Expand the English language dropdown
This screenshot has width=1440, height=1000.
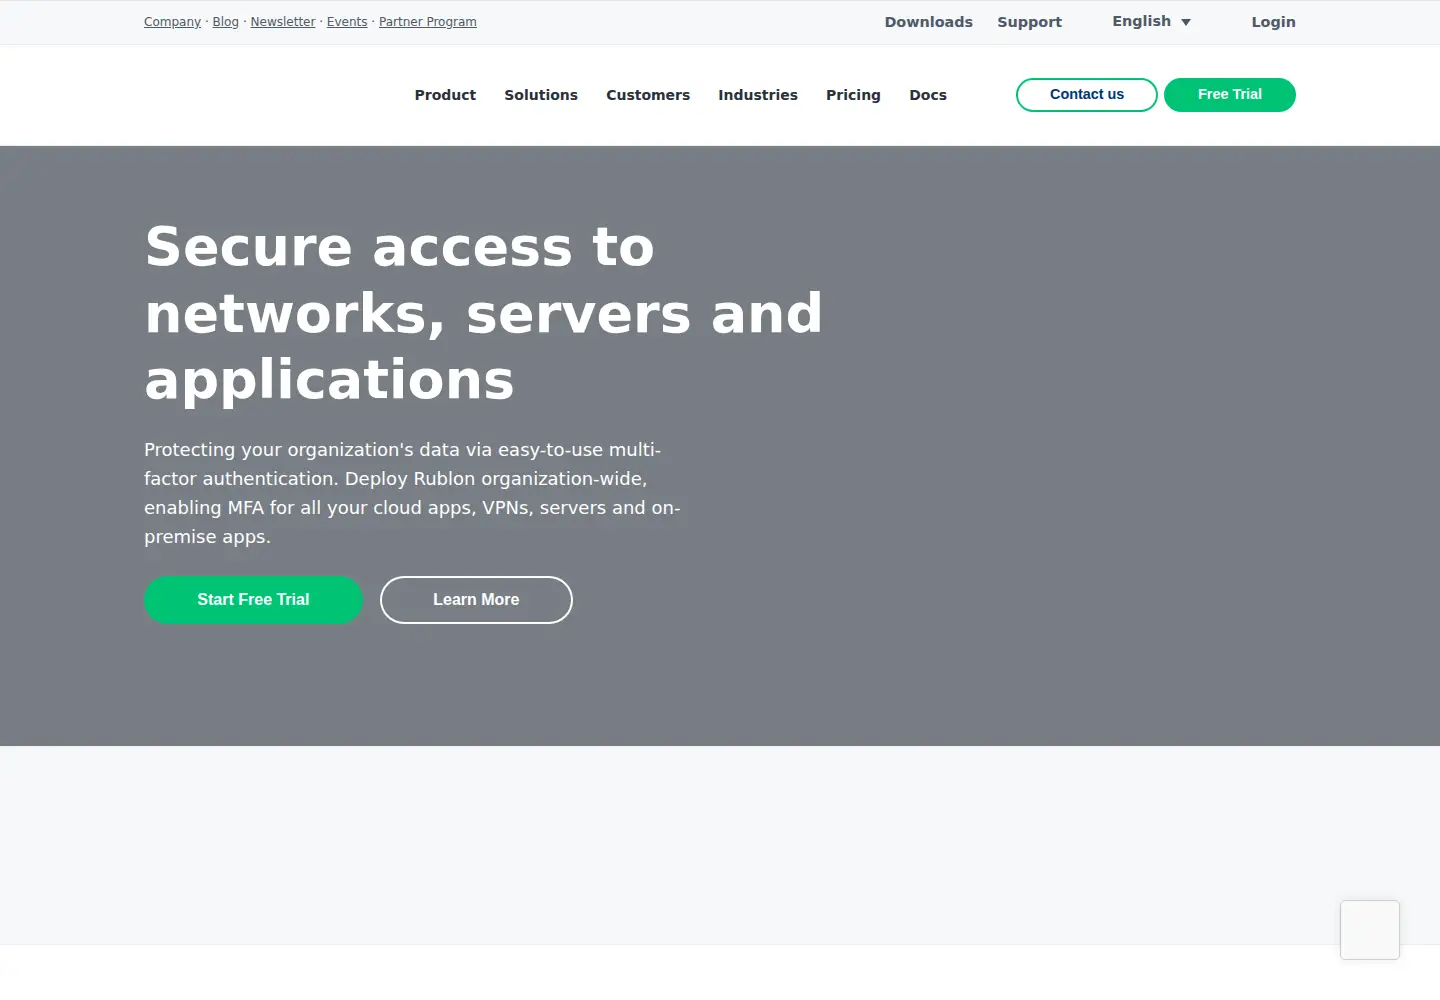pyautogui.click(x=1151, y=21)
